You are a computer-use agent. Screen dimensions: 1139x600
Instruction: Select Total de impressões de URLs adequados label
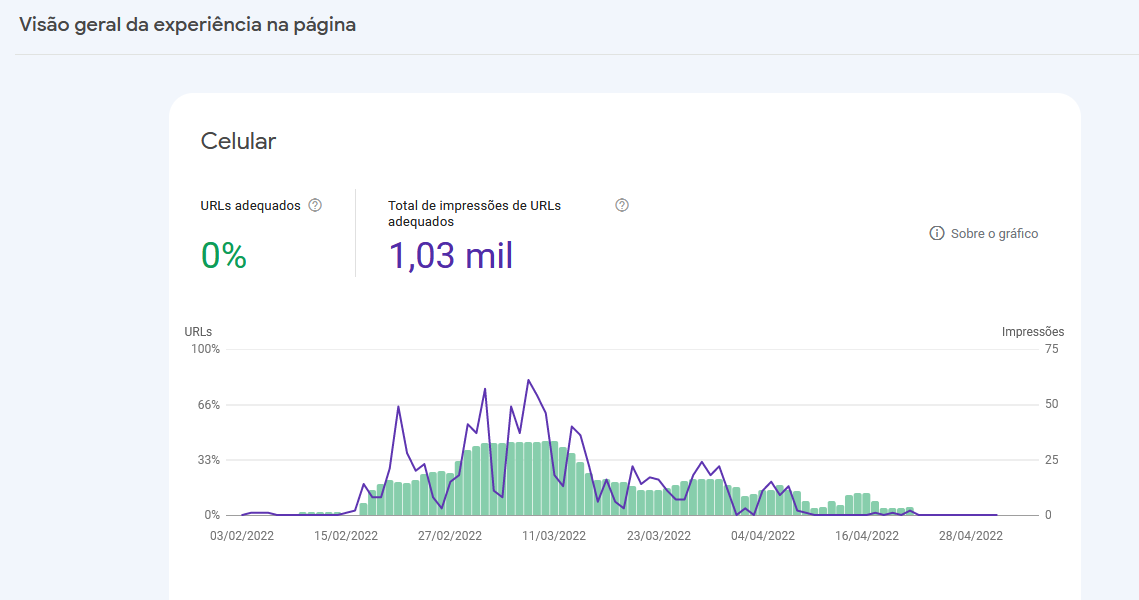474,213
